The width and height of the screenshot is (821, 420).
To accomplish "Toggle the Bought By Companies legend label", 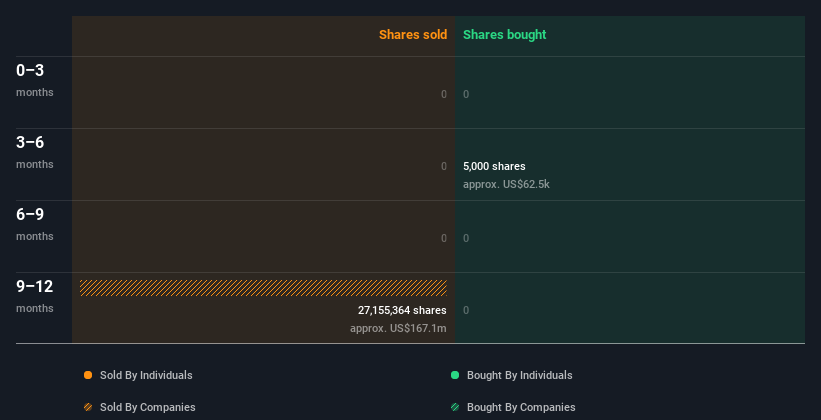I will pos(521,407).
